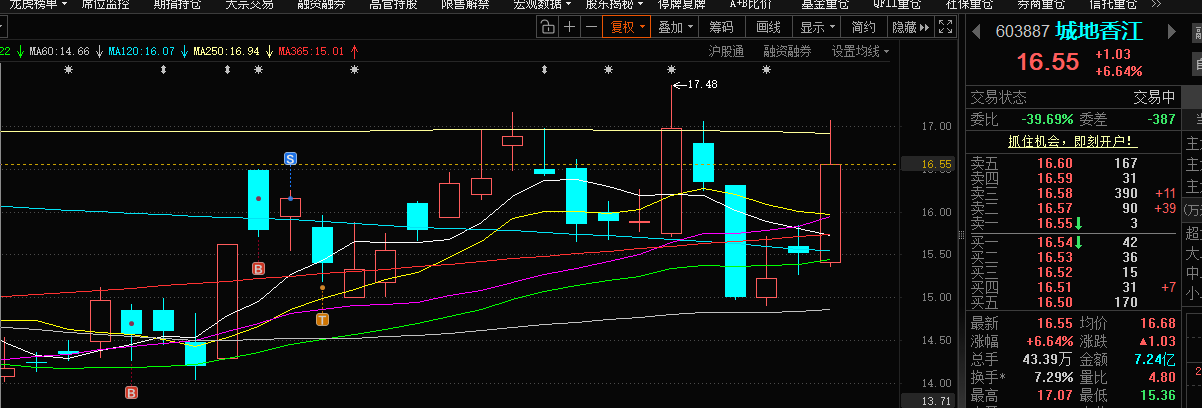Open the 期指持仓 tab
Screen dimensions: 1202x408
coord(176,4)
